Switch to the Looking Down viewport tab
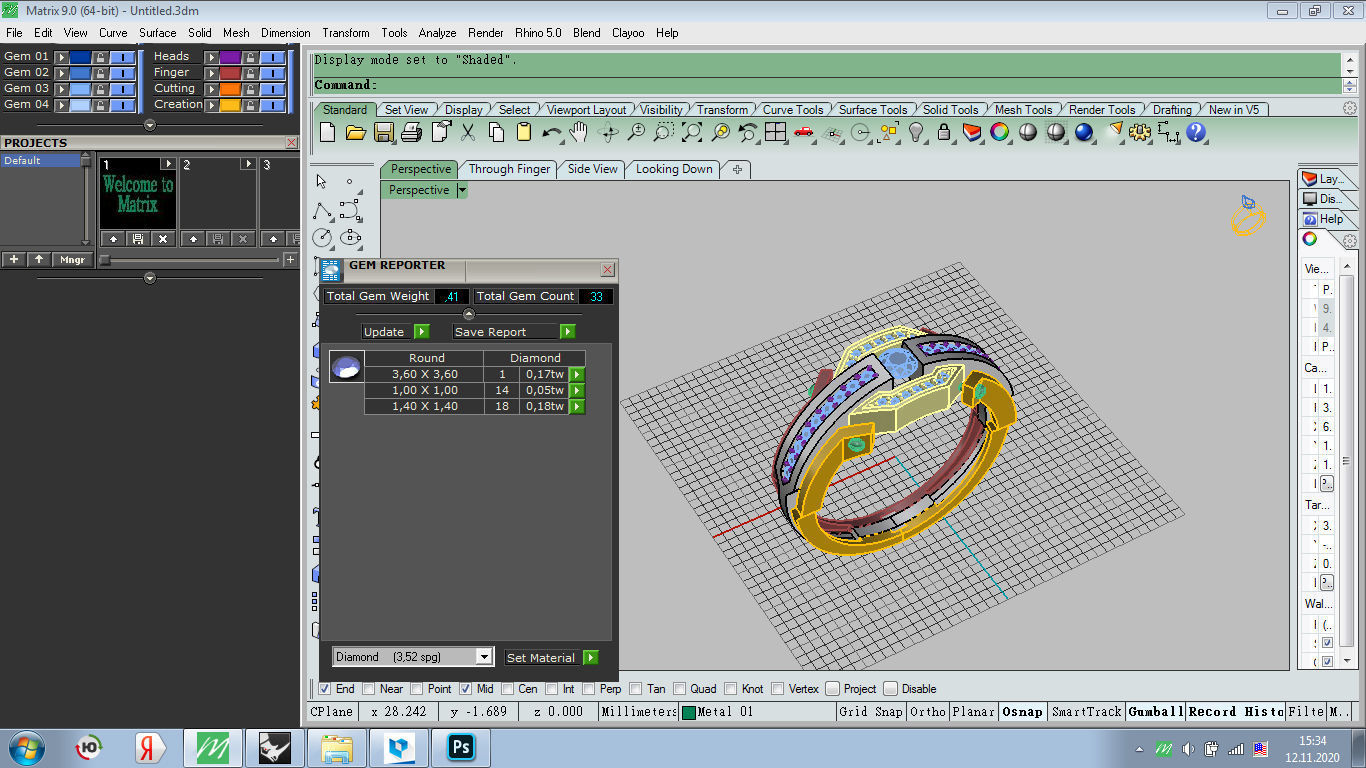Screen dimensions: 1366x768 (x=674, y=169)
